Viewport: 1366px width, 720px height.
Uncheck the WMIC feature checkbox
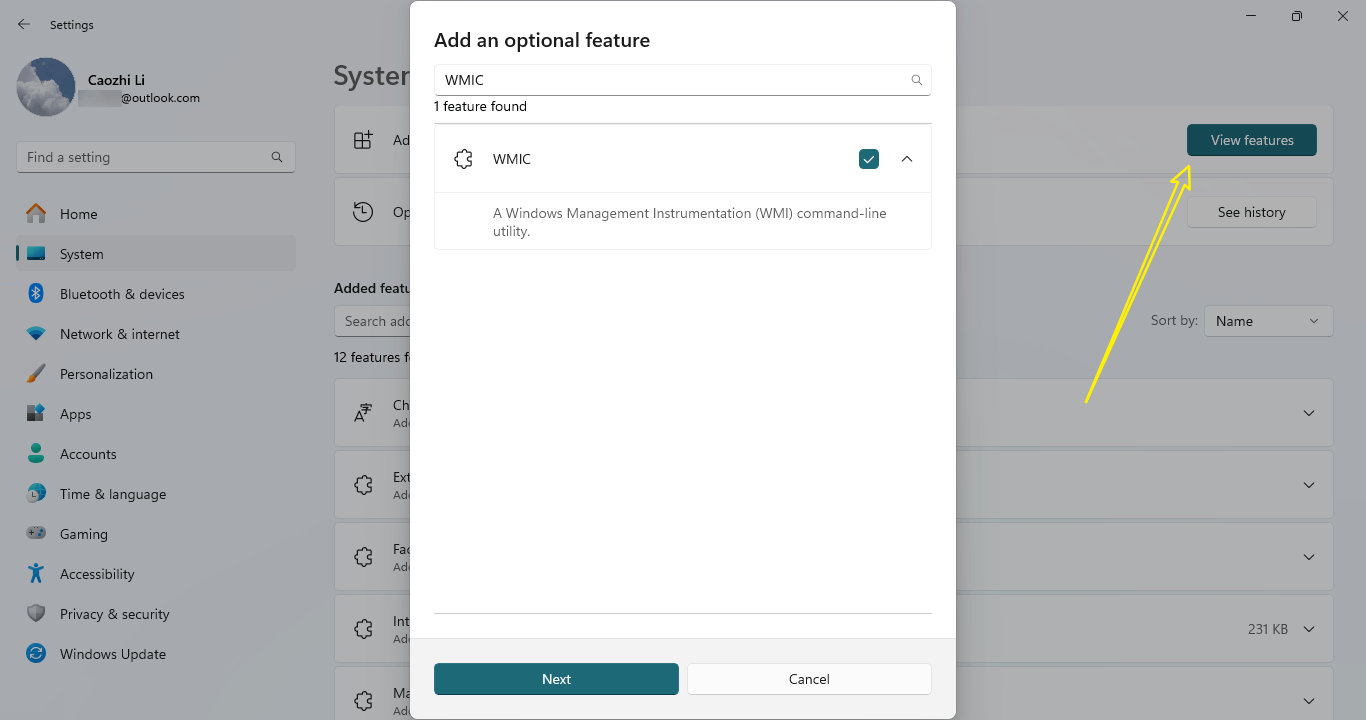pyautogui.click(x=868, y=159)
